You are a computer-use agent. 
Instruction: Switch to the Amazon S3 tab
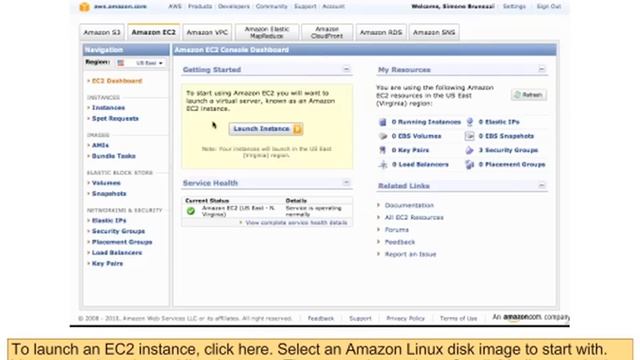[102, 32]
